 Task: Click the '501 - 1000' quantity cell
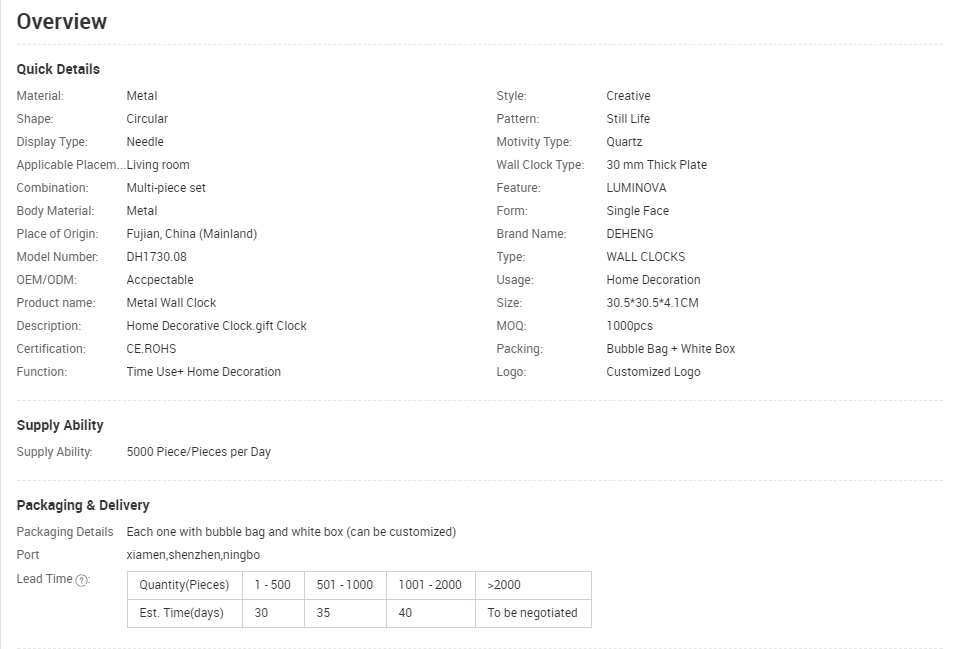pyautogui.click(x=346, y=585)
